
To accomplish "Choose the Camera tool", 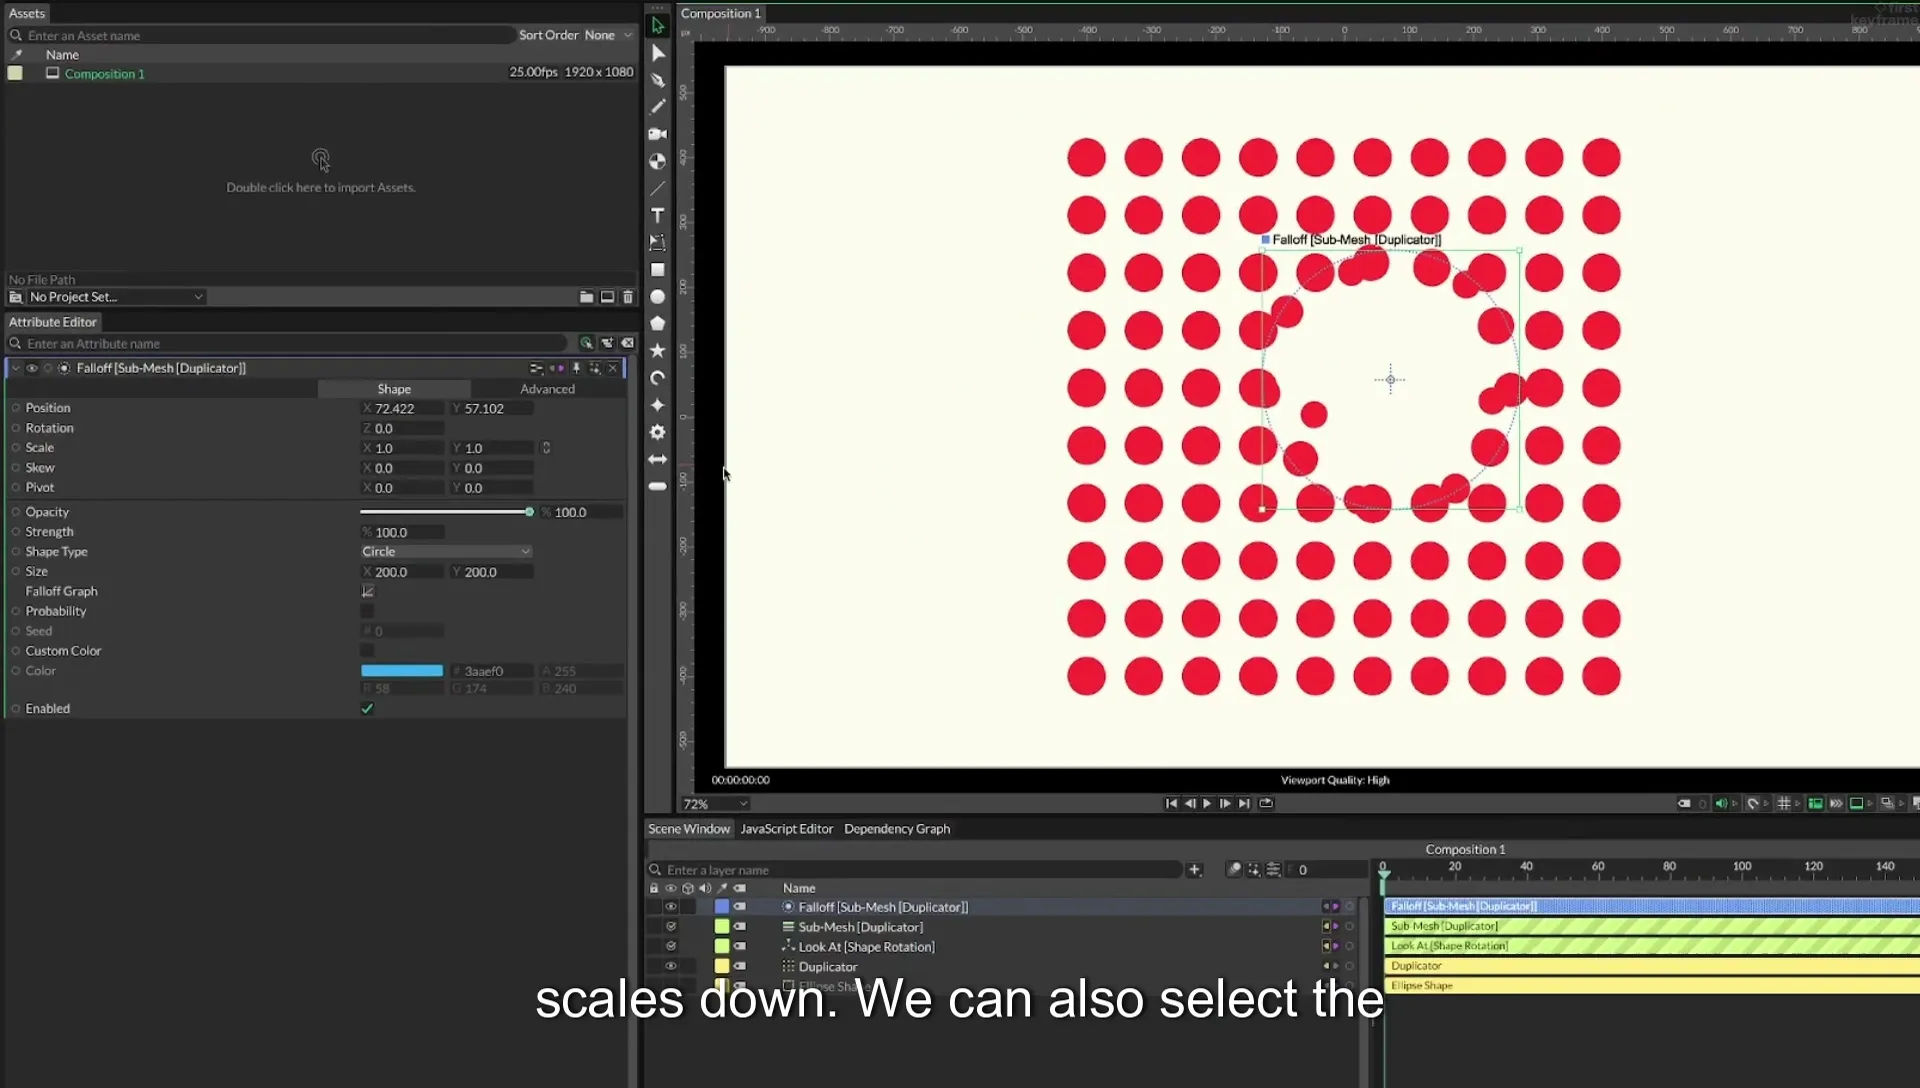I will pos(658,134).
